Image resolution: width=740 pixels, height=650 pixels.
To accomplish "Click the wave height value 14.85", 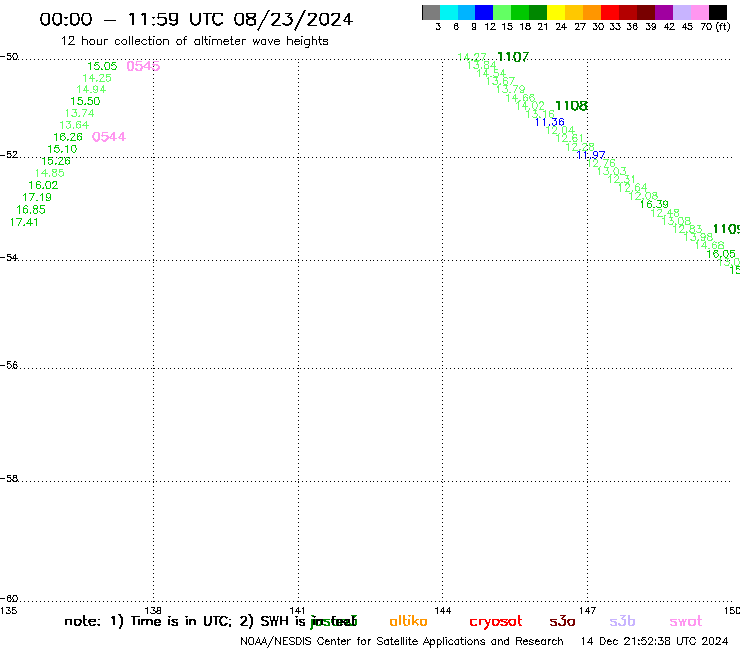I will pyautogui.click(x=50, y=173).
